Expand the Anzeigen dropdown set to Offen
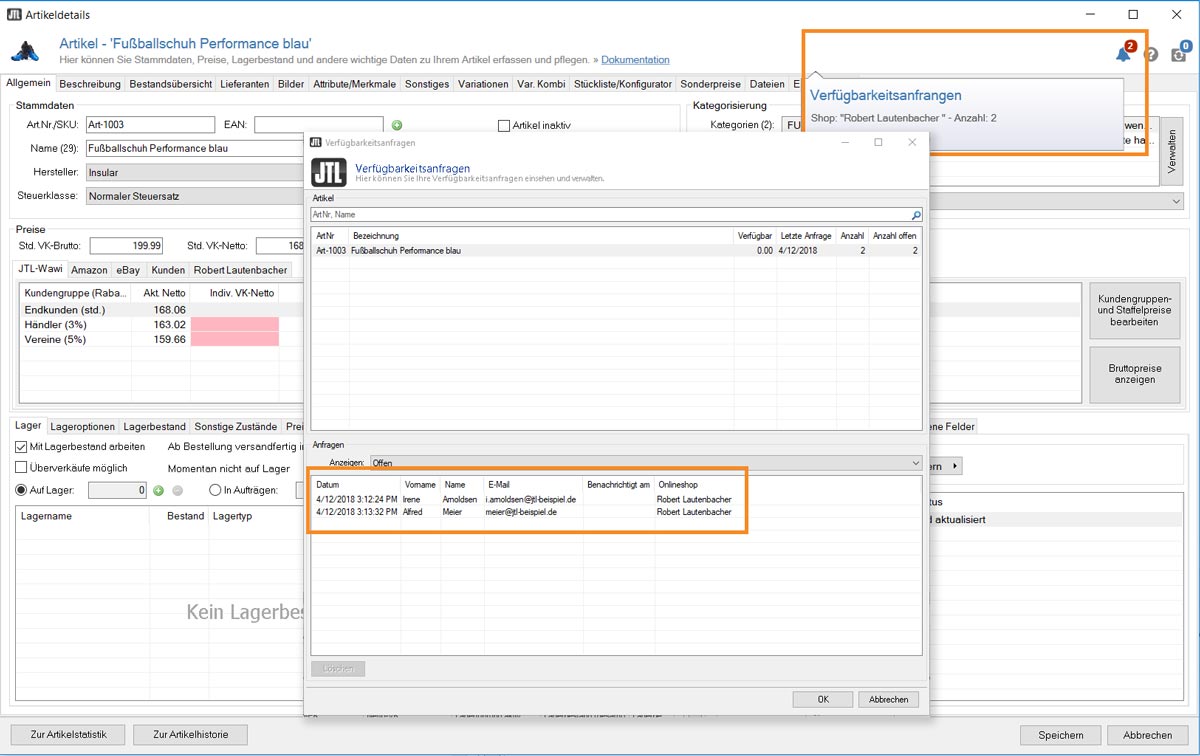The image size is (1200, 756). tap(645, 463)
